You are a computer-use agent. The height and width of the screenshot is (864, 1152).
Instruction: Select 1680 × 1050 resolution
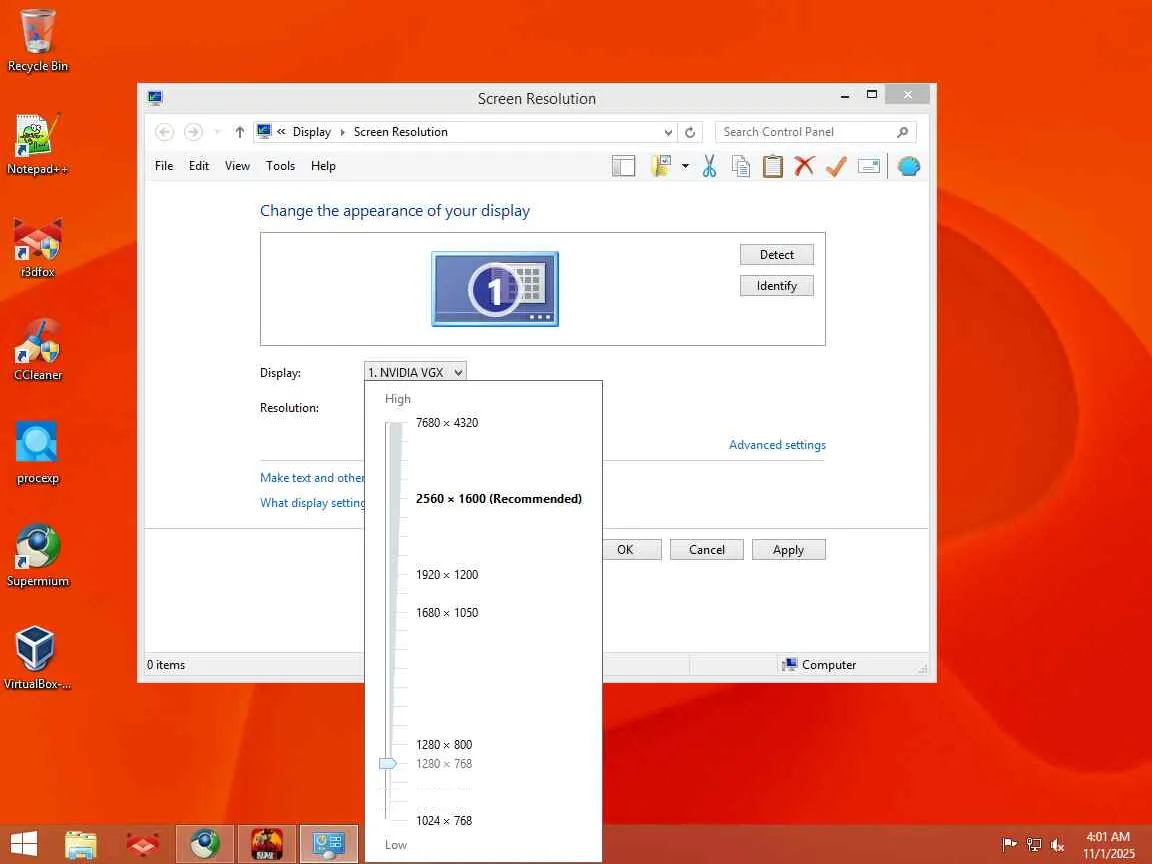coord(447,613)
